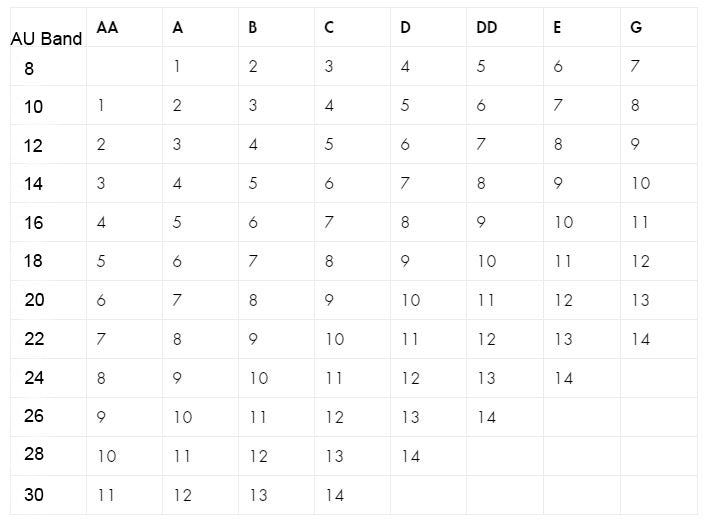This screenshot has width=715, height=526.
Task: Click value 1 in band 10 AA column
Action: [x=101, y=105]
